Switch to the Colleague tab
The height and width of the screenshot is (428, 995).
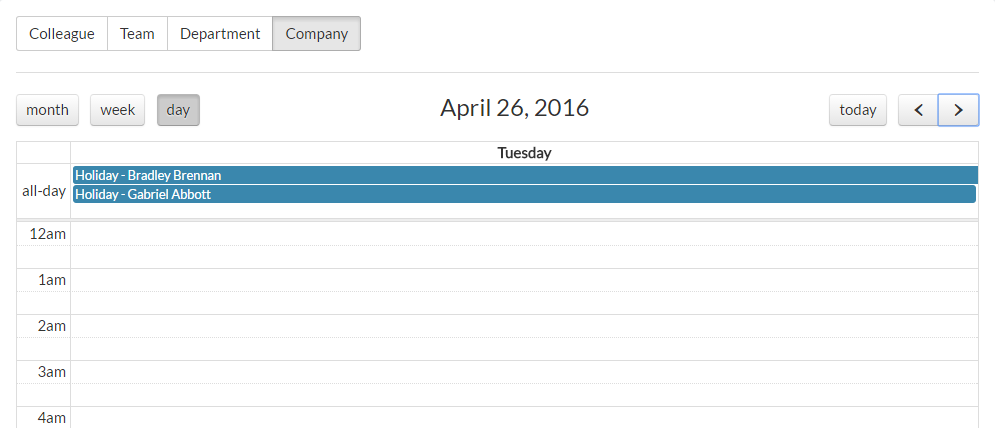coord(62,33)
